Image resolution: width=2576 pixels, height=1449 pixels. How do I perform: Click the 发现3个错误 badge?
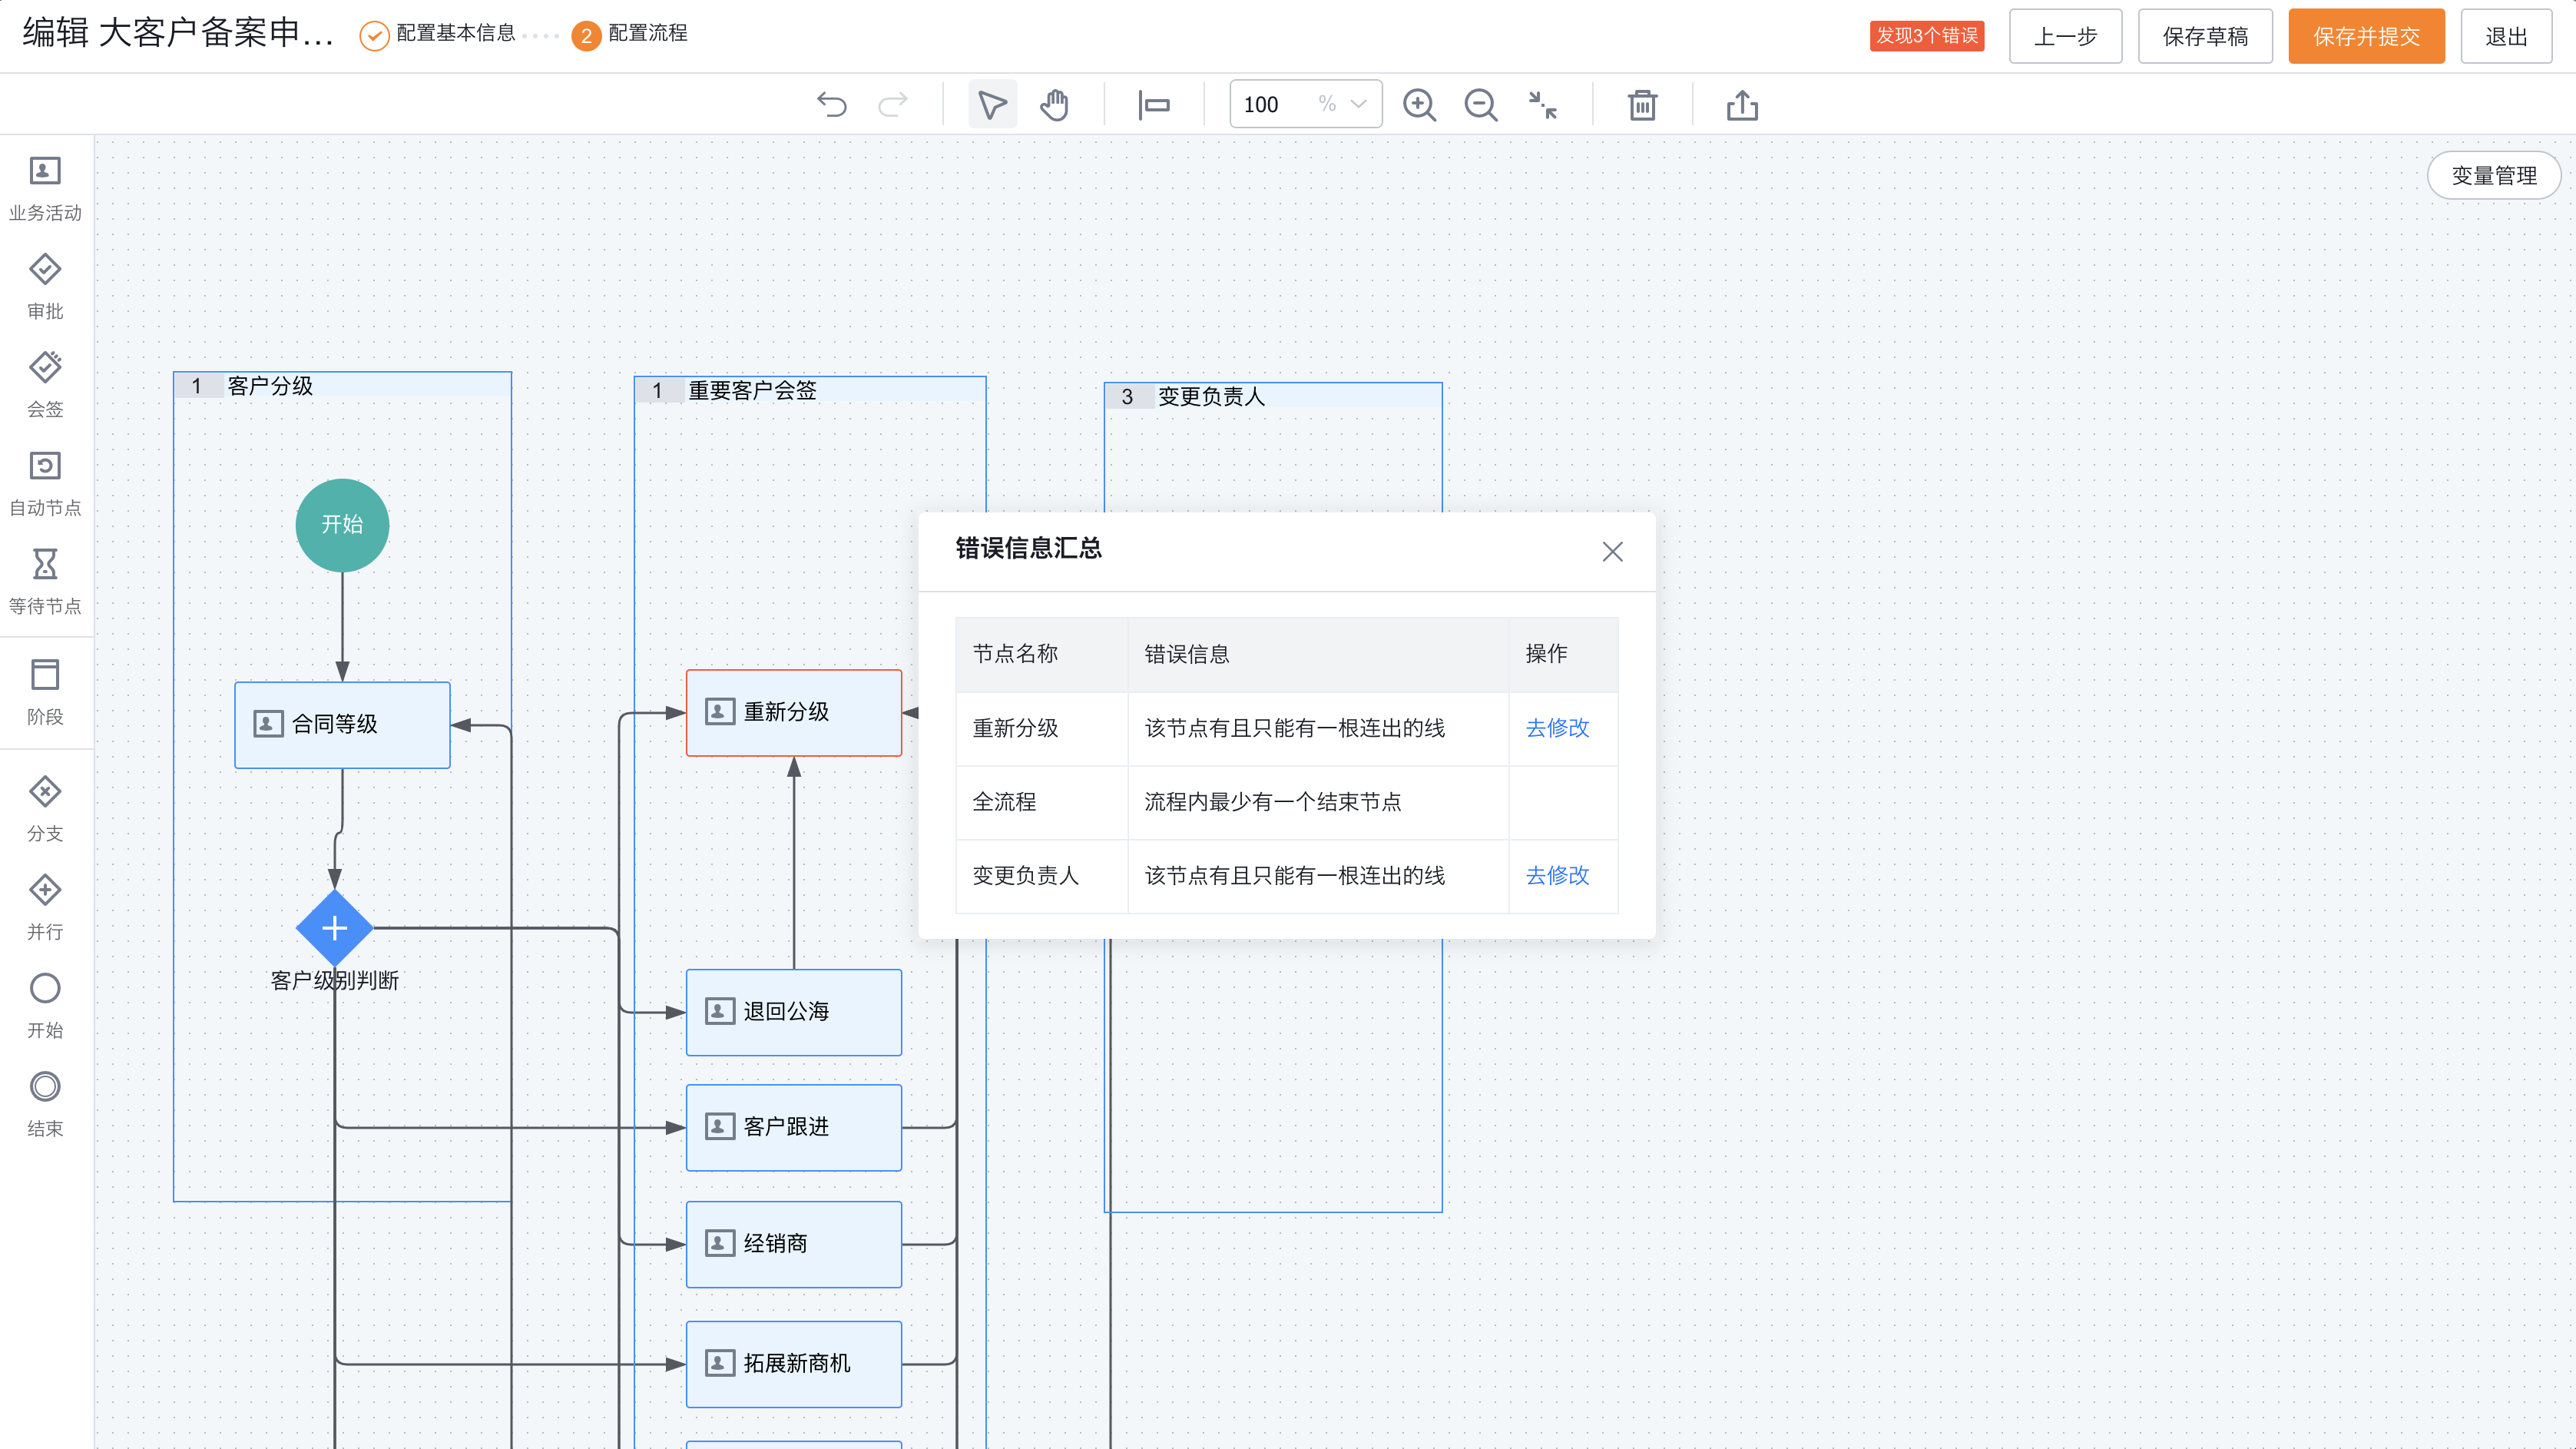click(x=1926, y=36)
